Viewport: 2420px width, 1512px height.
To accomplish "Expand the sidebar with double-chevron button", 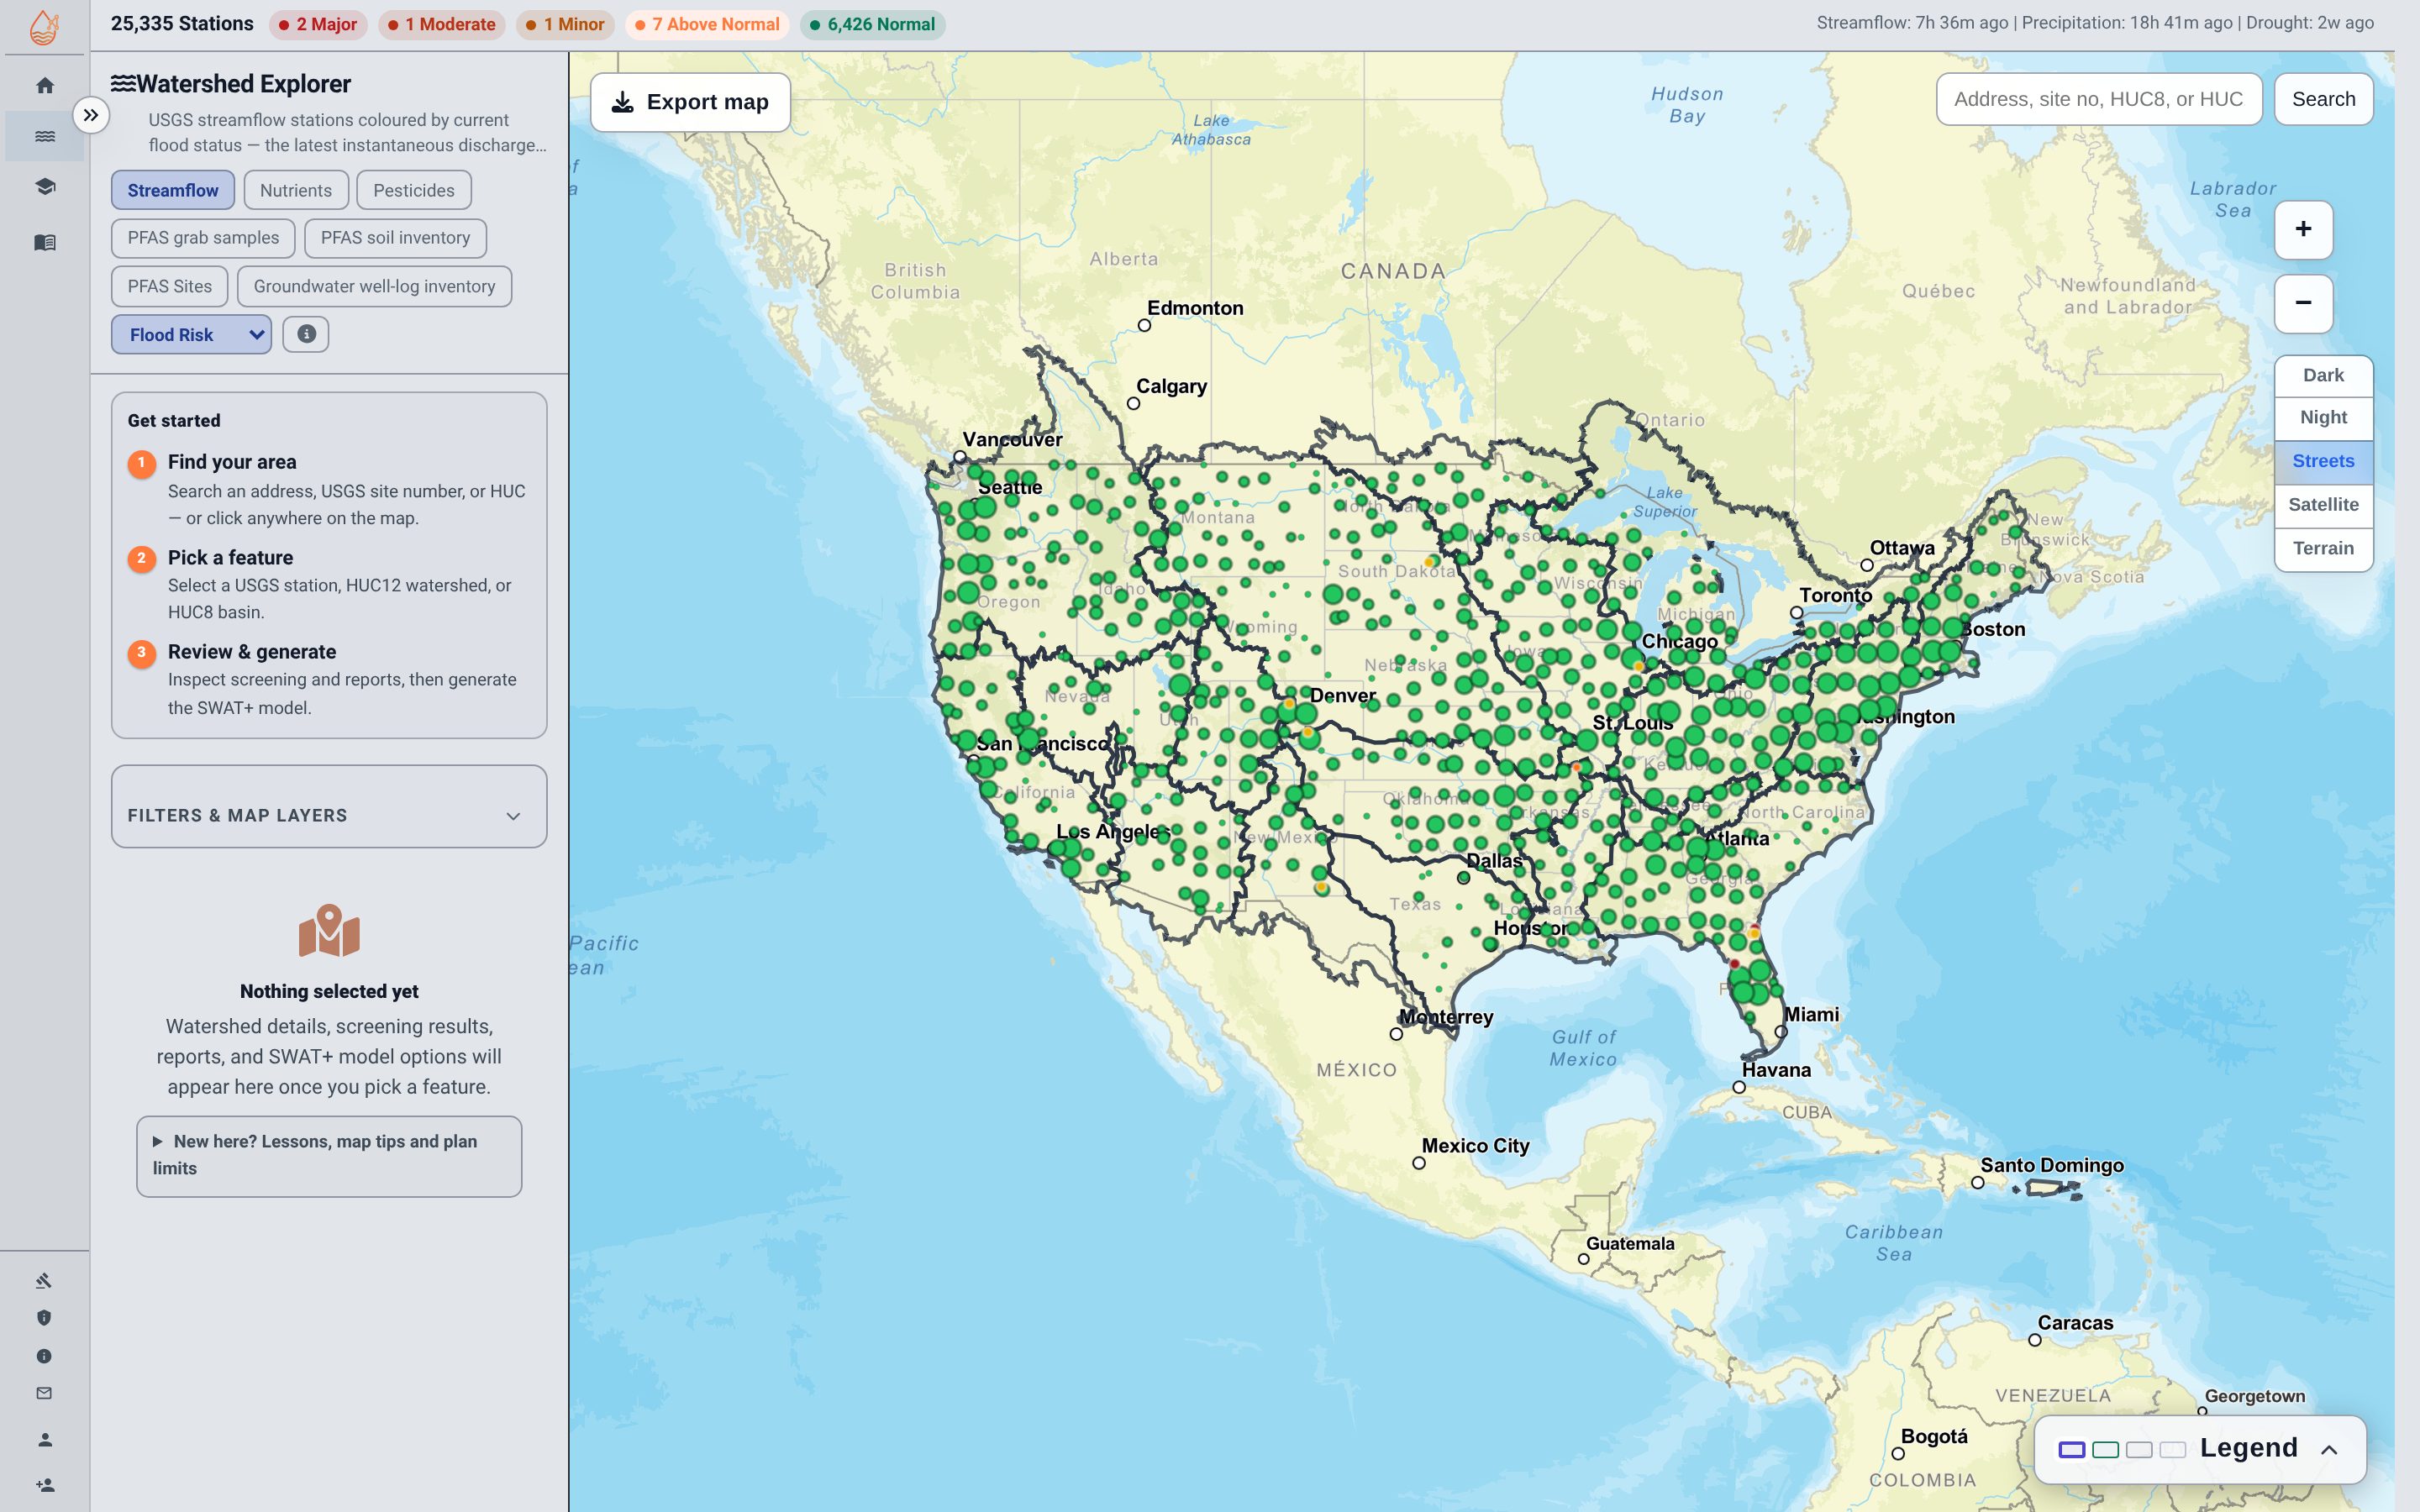I will pos(91,115).
